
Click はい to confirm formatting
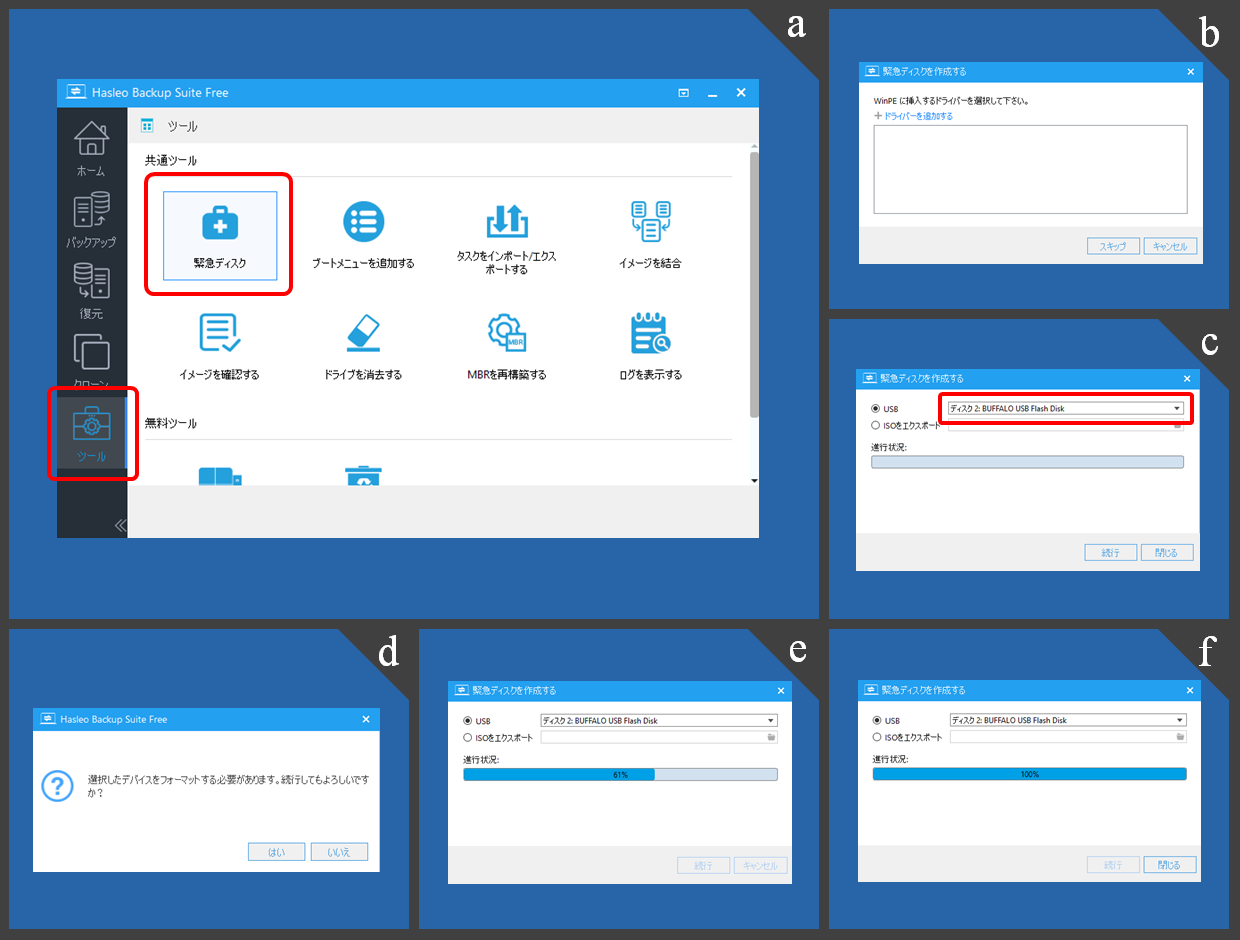(276, 852)
